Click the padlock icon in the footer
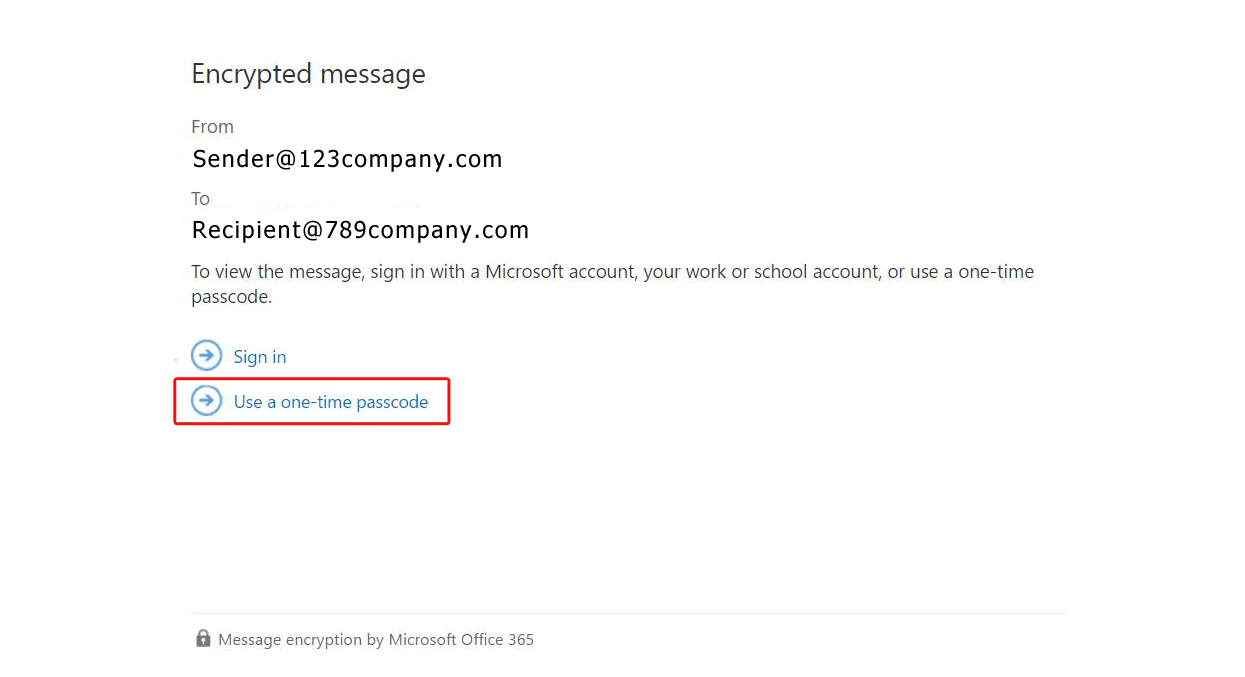Screen dimensions: 1245x677 (x=203, y=638)
